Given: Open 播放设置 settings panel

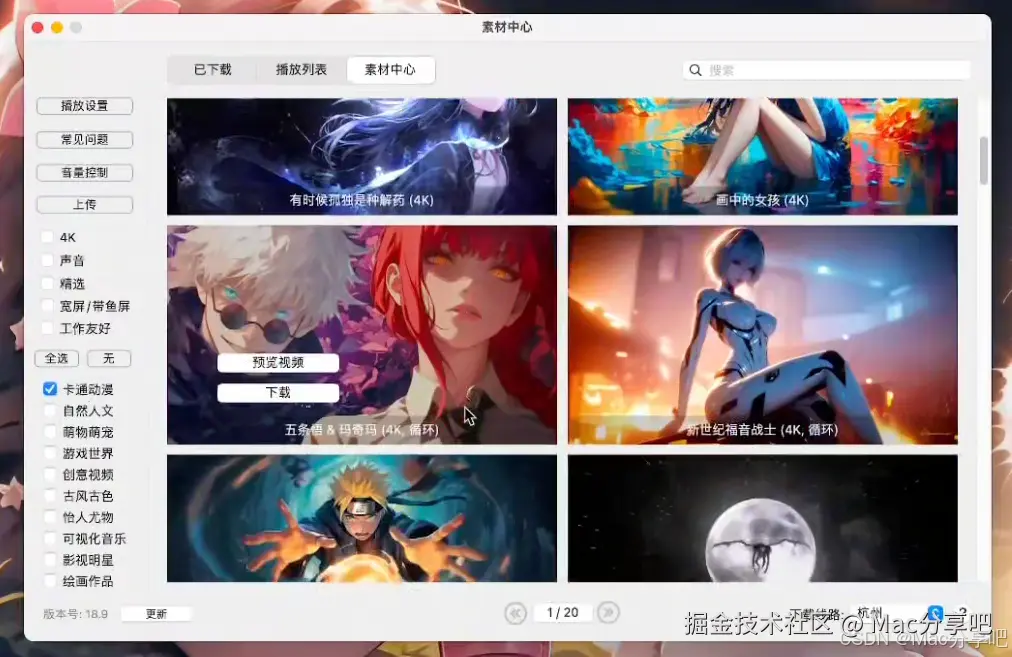Looking at the screenshot, I should click(85, 106).
